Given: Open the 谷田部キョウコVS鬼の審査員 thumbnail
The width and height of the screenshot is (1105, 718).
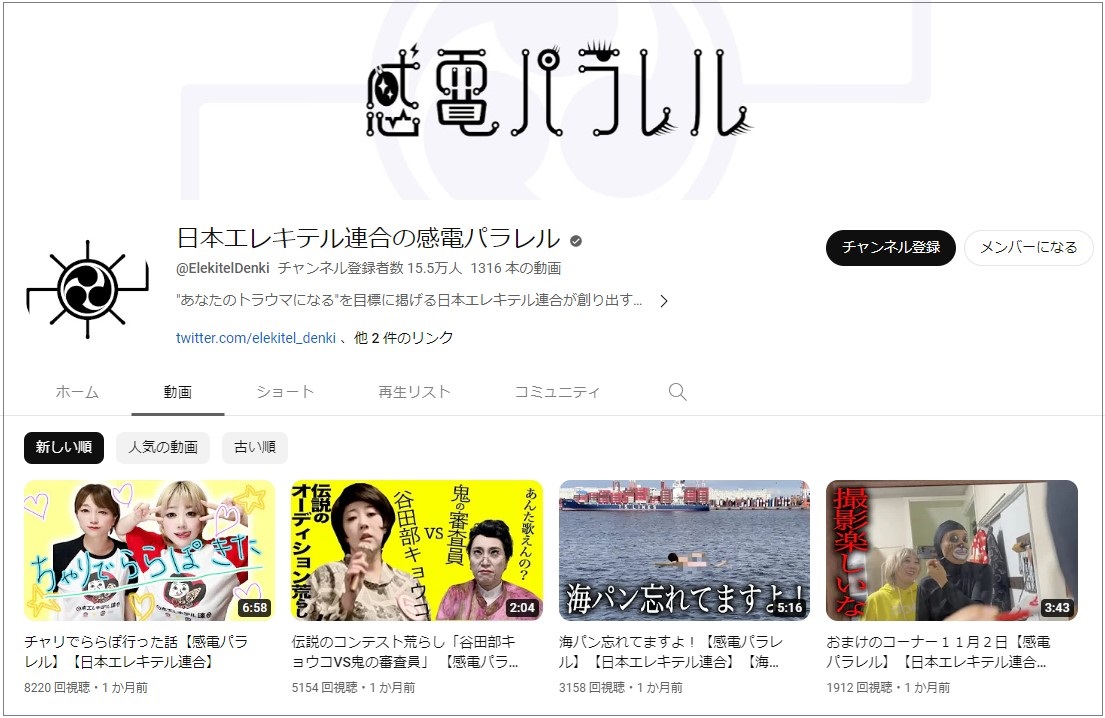Looking at the screenshot, I should [x=417, y=550].
